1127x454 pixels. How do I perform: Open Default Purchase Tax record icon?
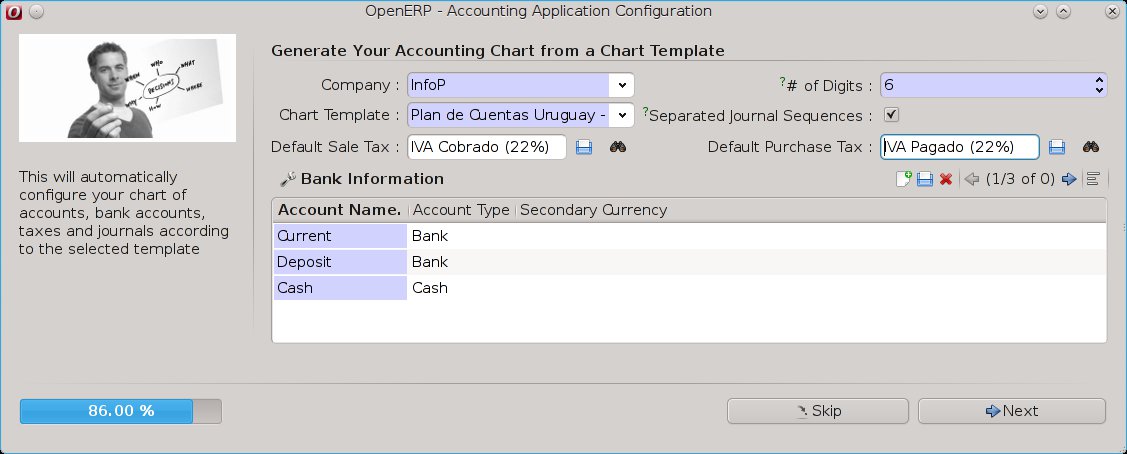1057,147
